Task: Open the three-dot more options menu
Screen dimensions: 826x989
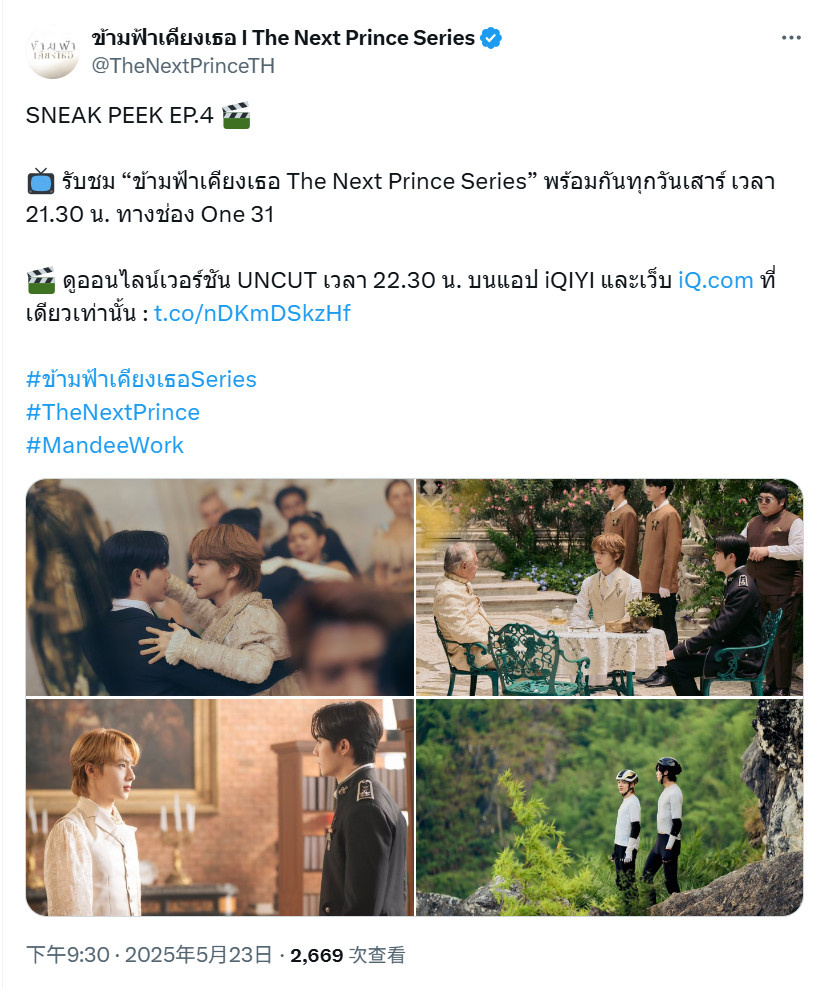Action: pyautogui.click(x=791, y=38)
